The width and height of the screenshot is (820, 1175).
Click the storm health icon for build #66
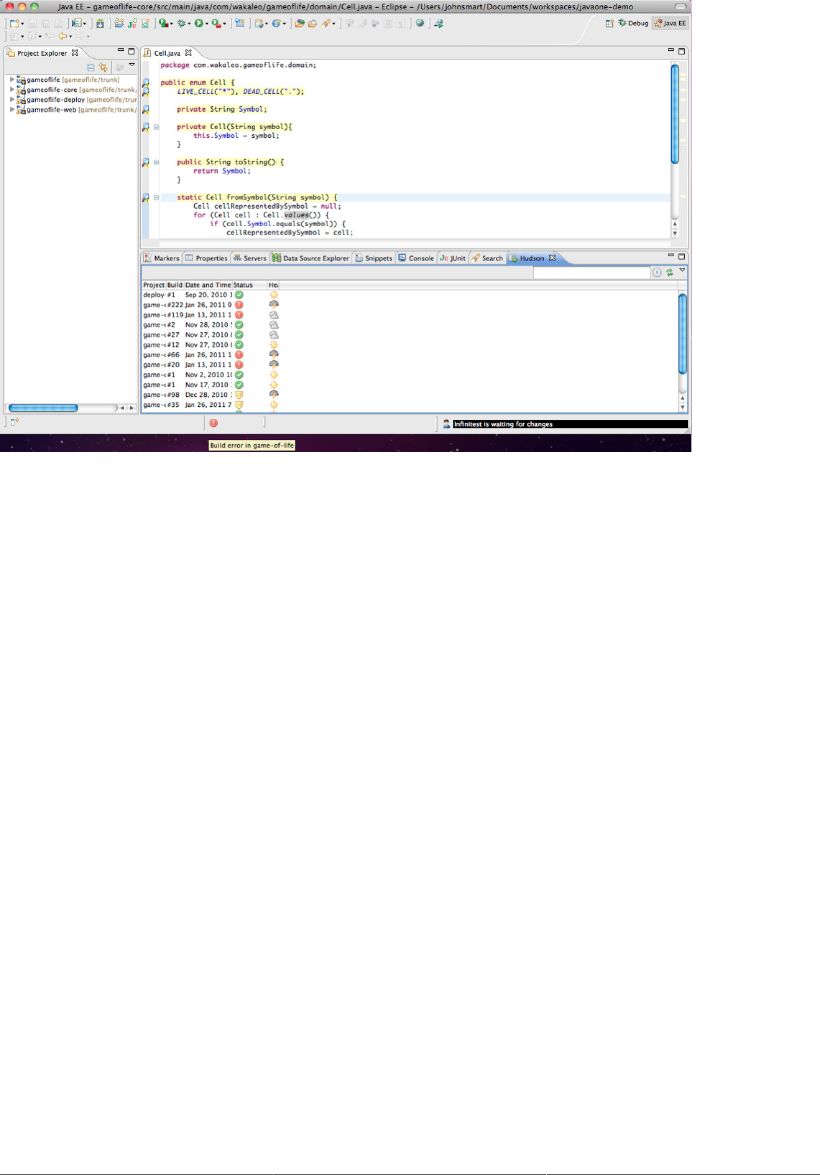pos(274,354)
